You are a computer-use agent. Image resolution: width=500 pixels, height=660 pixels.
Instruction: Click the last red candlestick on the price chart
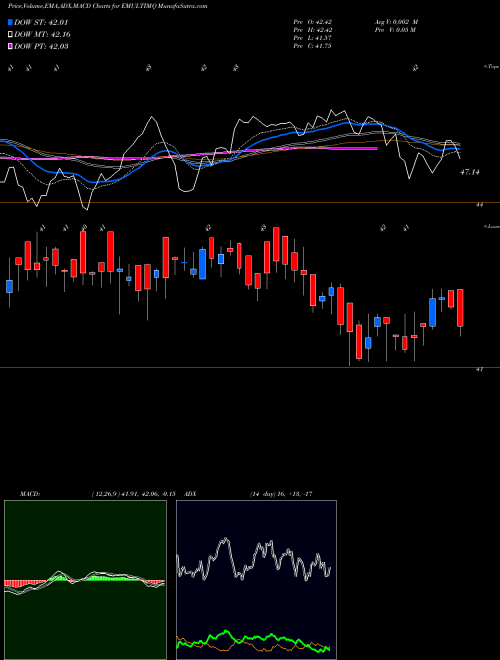click(460, 308)
